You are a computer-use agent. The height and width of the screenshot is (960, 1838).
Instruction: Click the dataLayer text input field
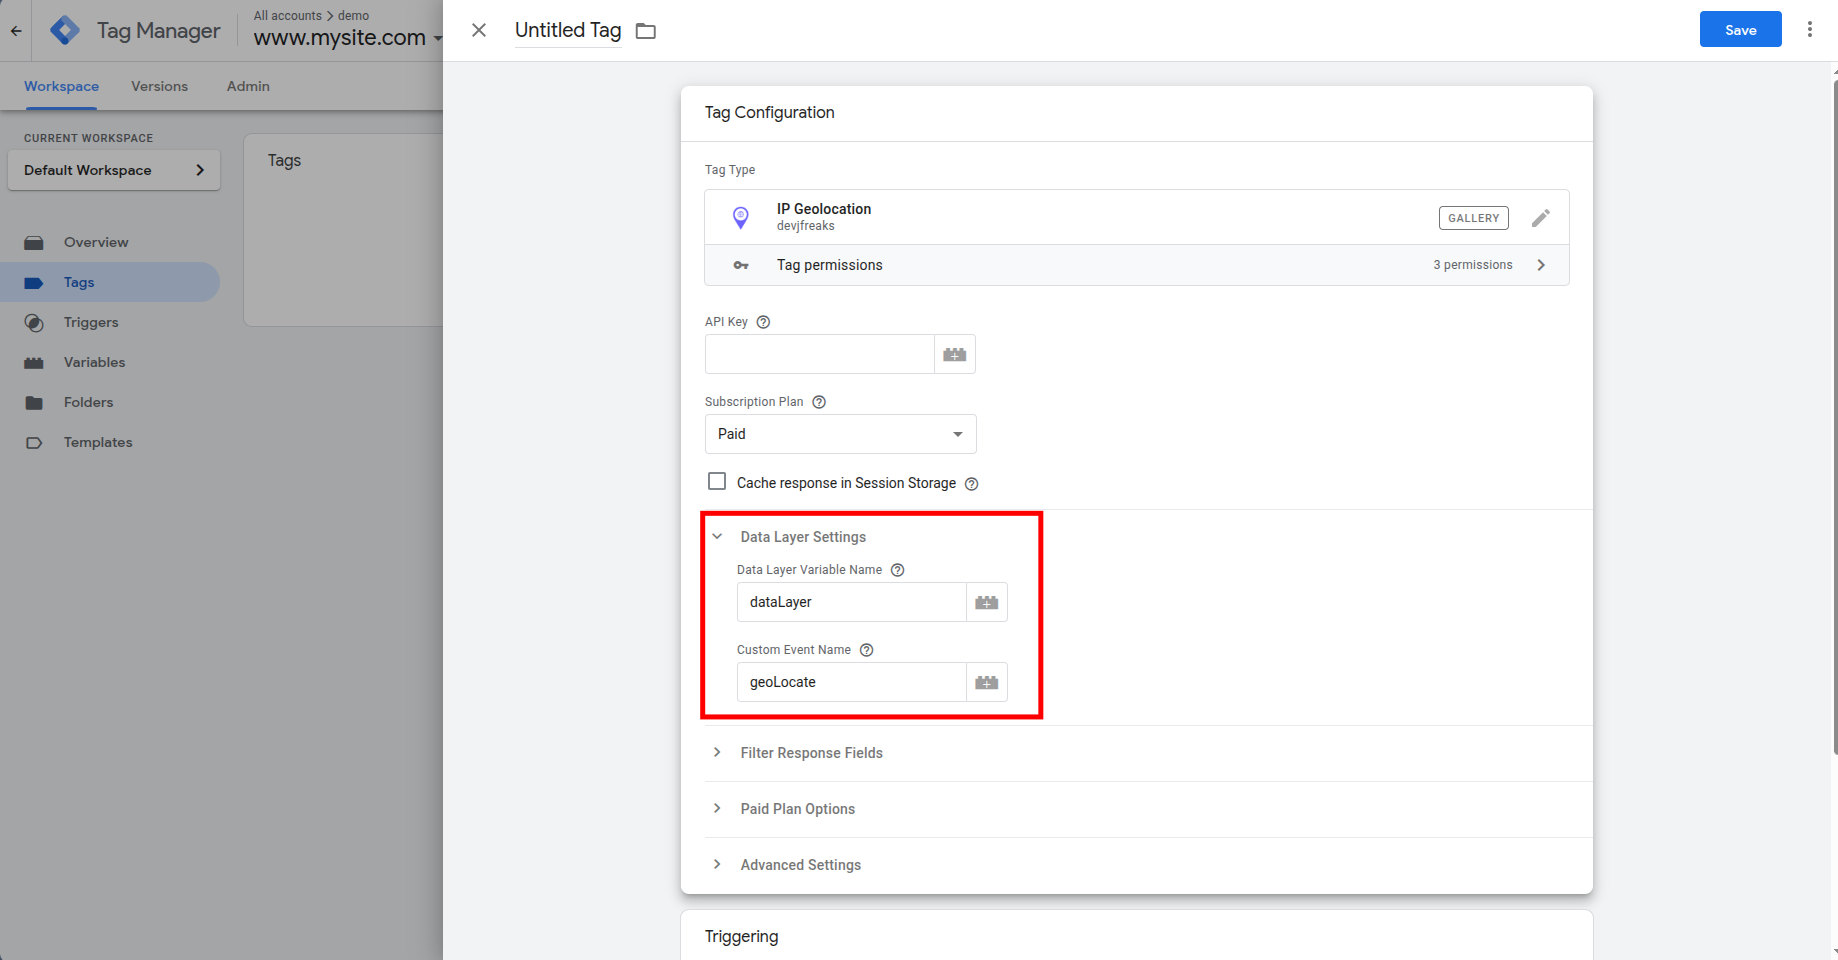point(852,602)
